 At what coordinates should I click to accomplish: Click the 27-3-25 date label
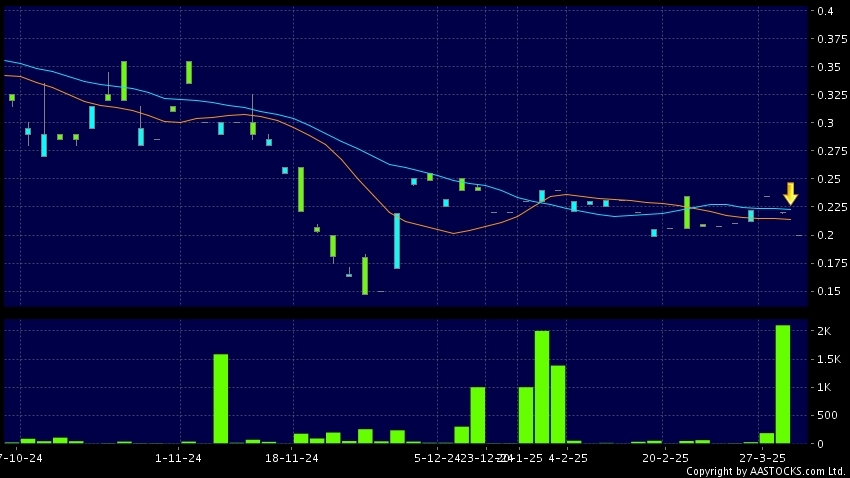[x=762, y=458]
